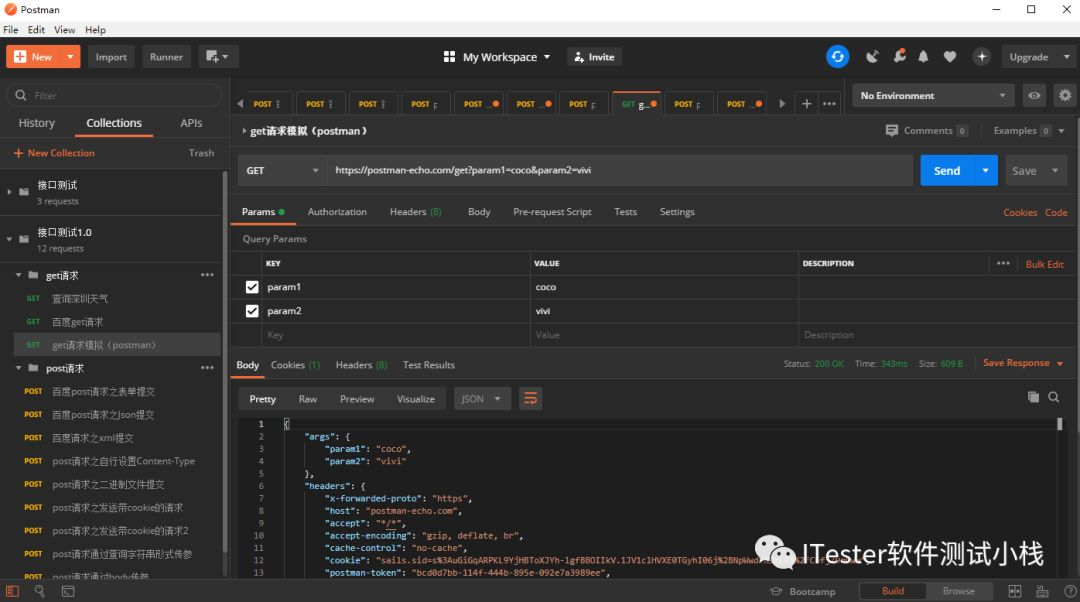The image size is (1080, 602).
Task: Open the No Environment dropdown
Action: pos(933,95)
